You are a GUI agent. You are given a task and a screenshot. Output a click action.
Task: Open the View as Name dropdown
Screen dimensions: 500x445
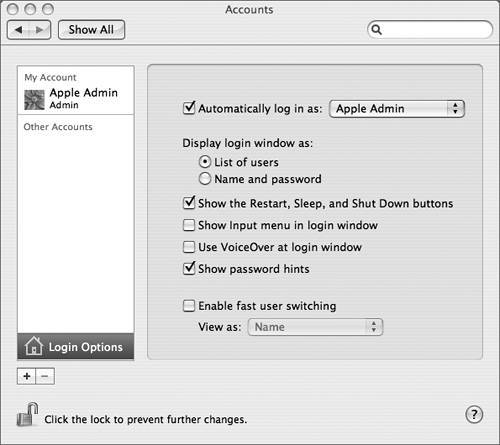[x=315, y=327]
